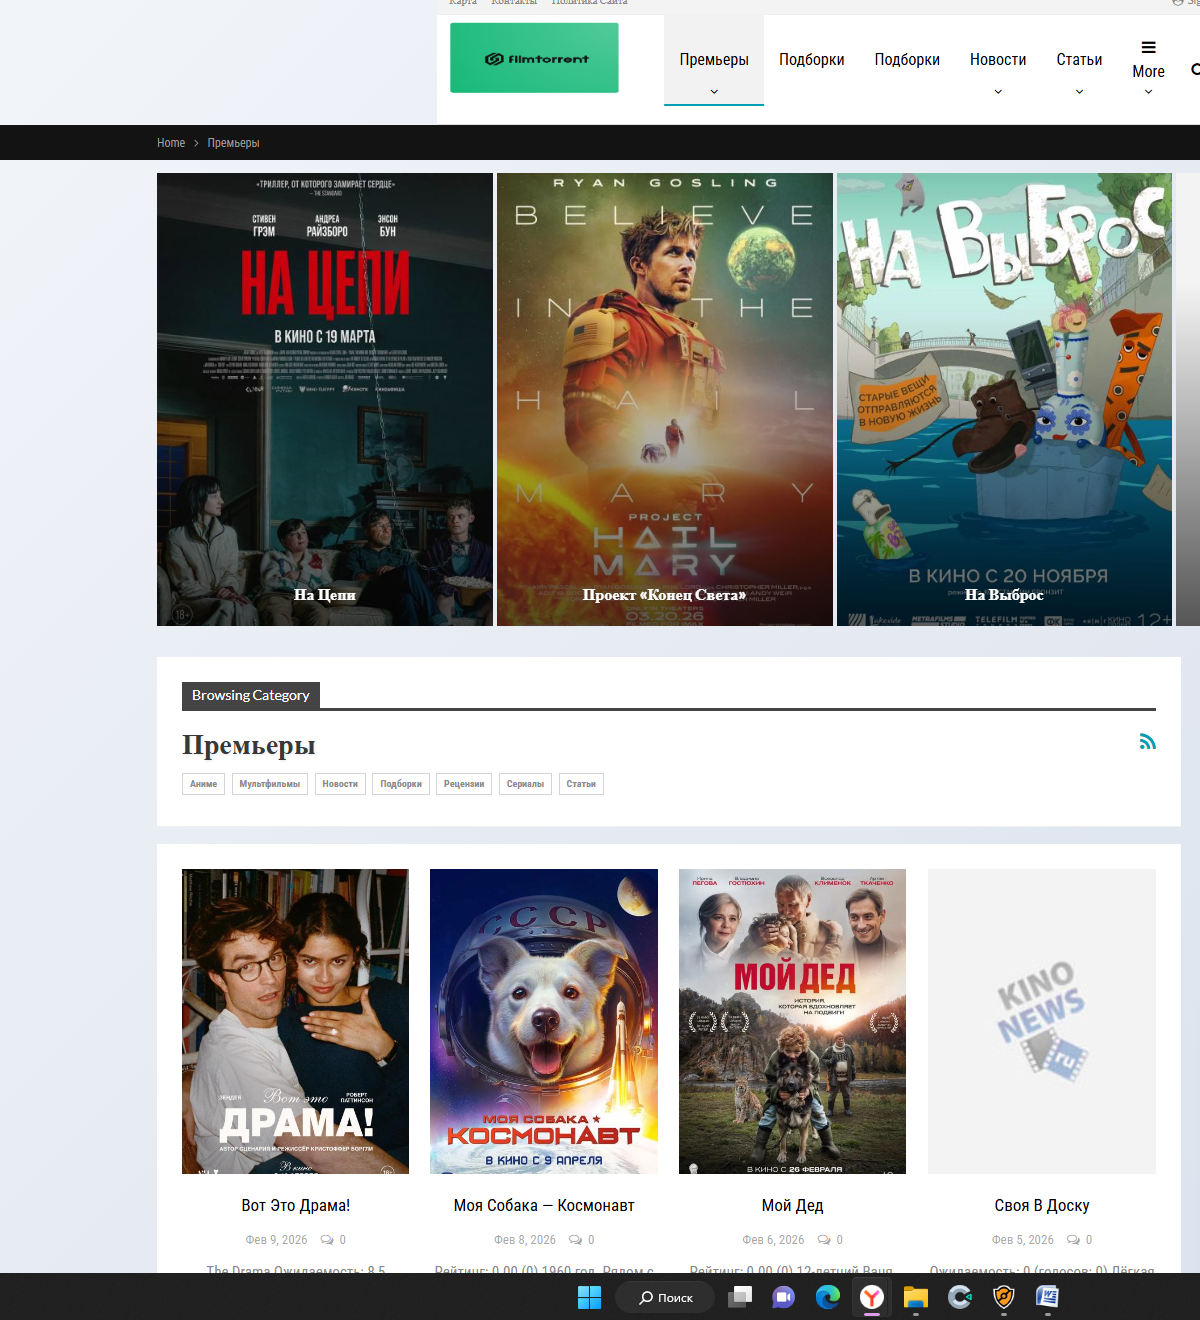
Task: Click the filmtorrent logo banner
Action: pyautogui.click(x=534, y=58)
